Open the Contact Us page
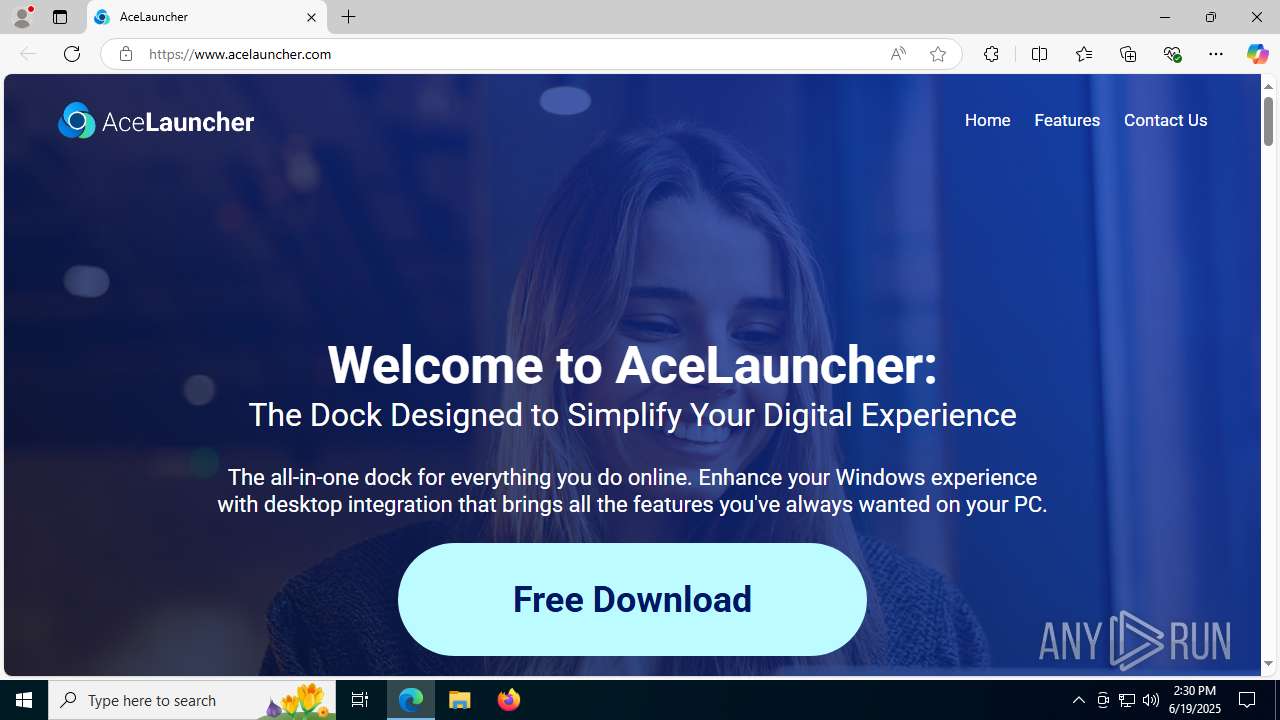The height and width of the screenshot is (720, 1280). (1165, 120)
